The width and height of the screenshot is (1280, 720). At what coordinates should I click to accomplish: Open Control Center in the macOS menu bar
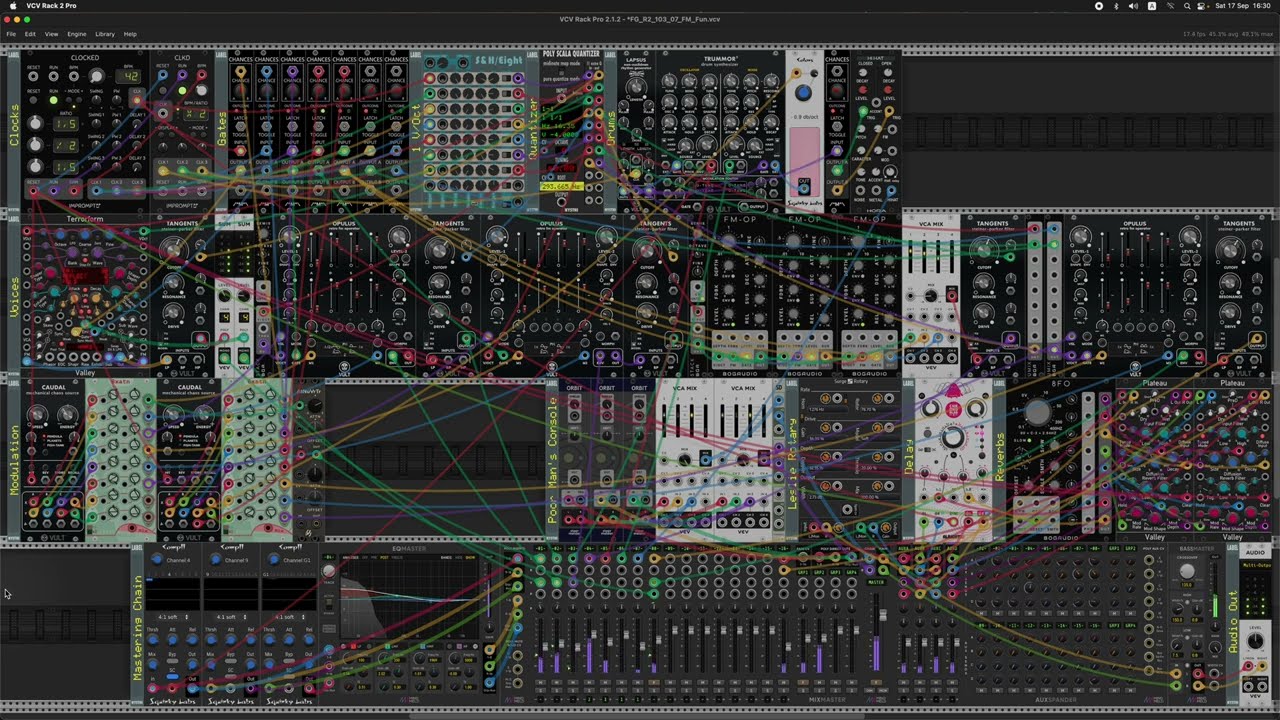(1203, 6)
